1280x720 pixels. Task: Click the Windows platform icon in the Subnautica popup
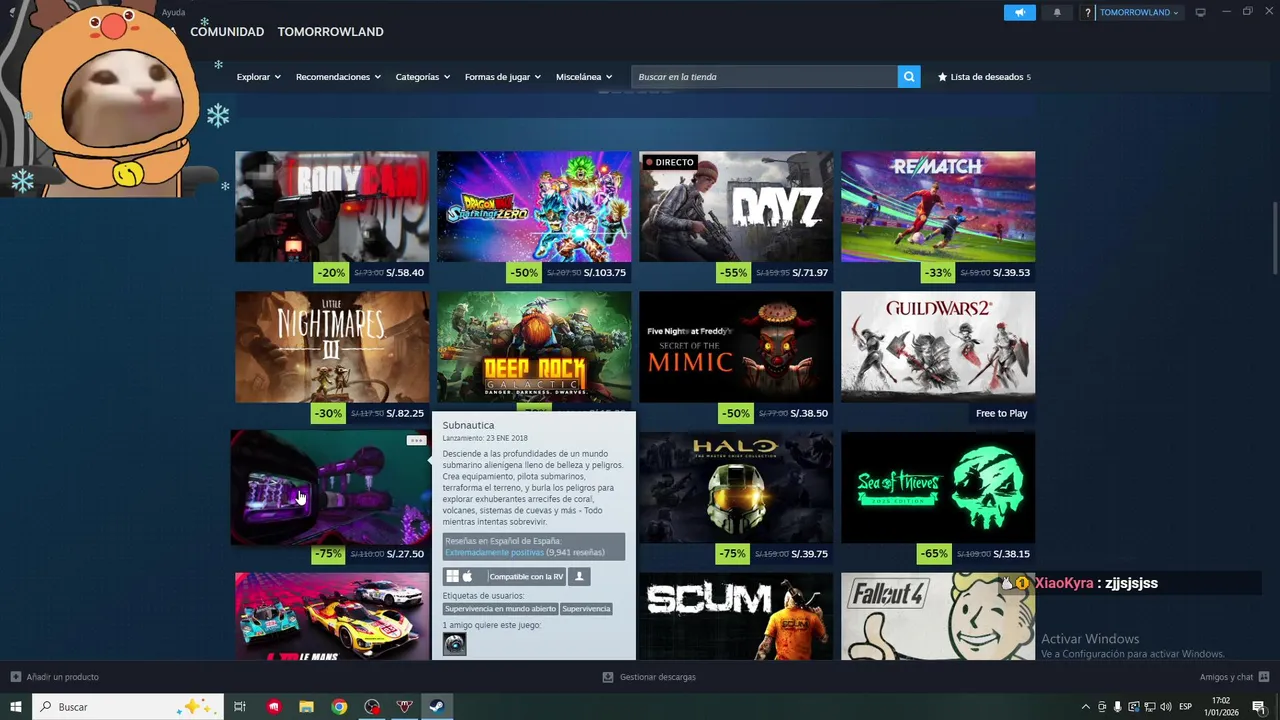click(452, 576)
